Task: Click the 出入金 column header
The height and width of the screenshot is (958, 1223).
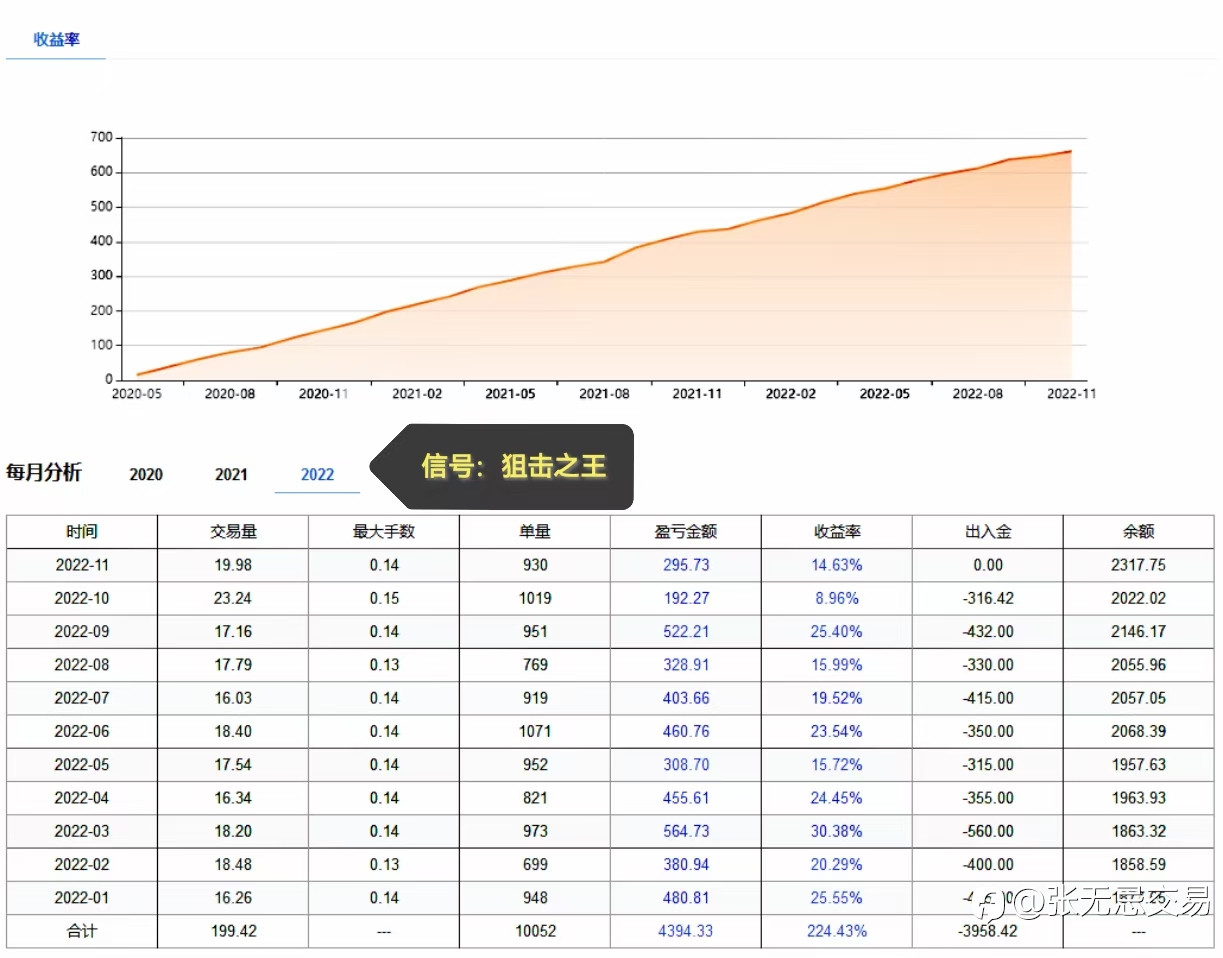Action: coord(988,532)
